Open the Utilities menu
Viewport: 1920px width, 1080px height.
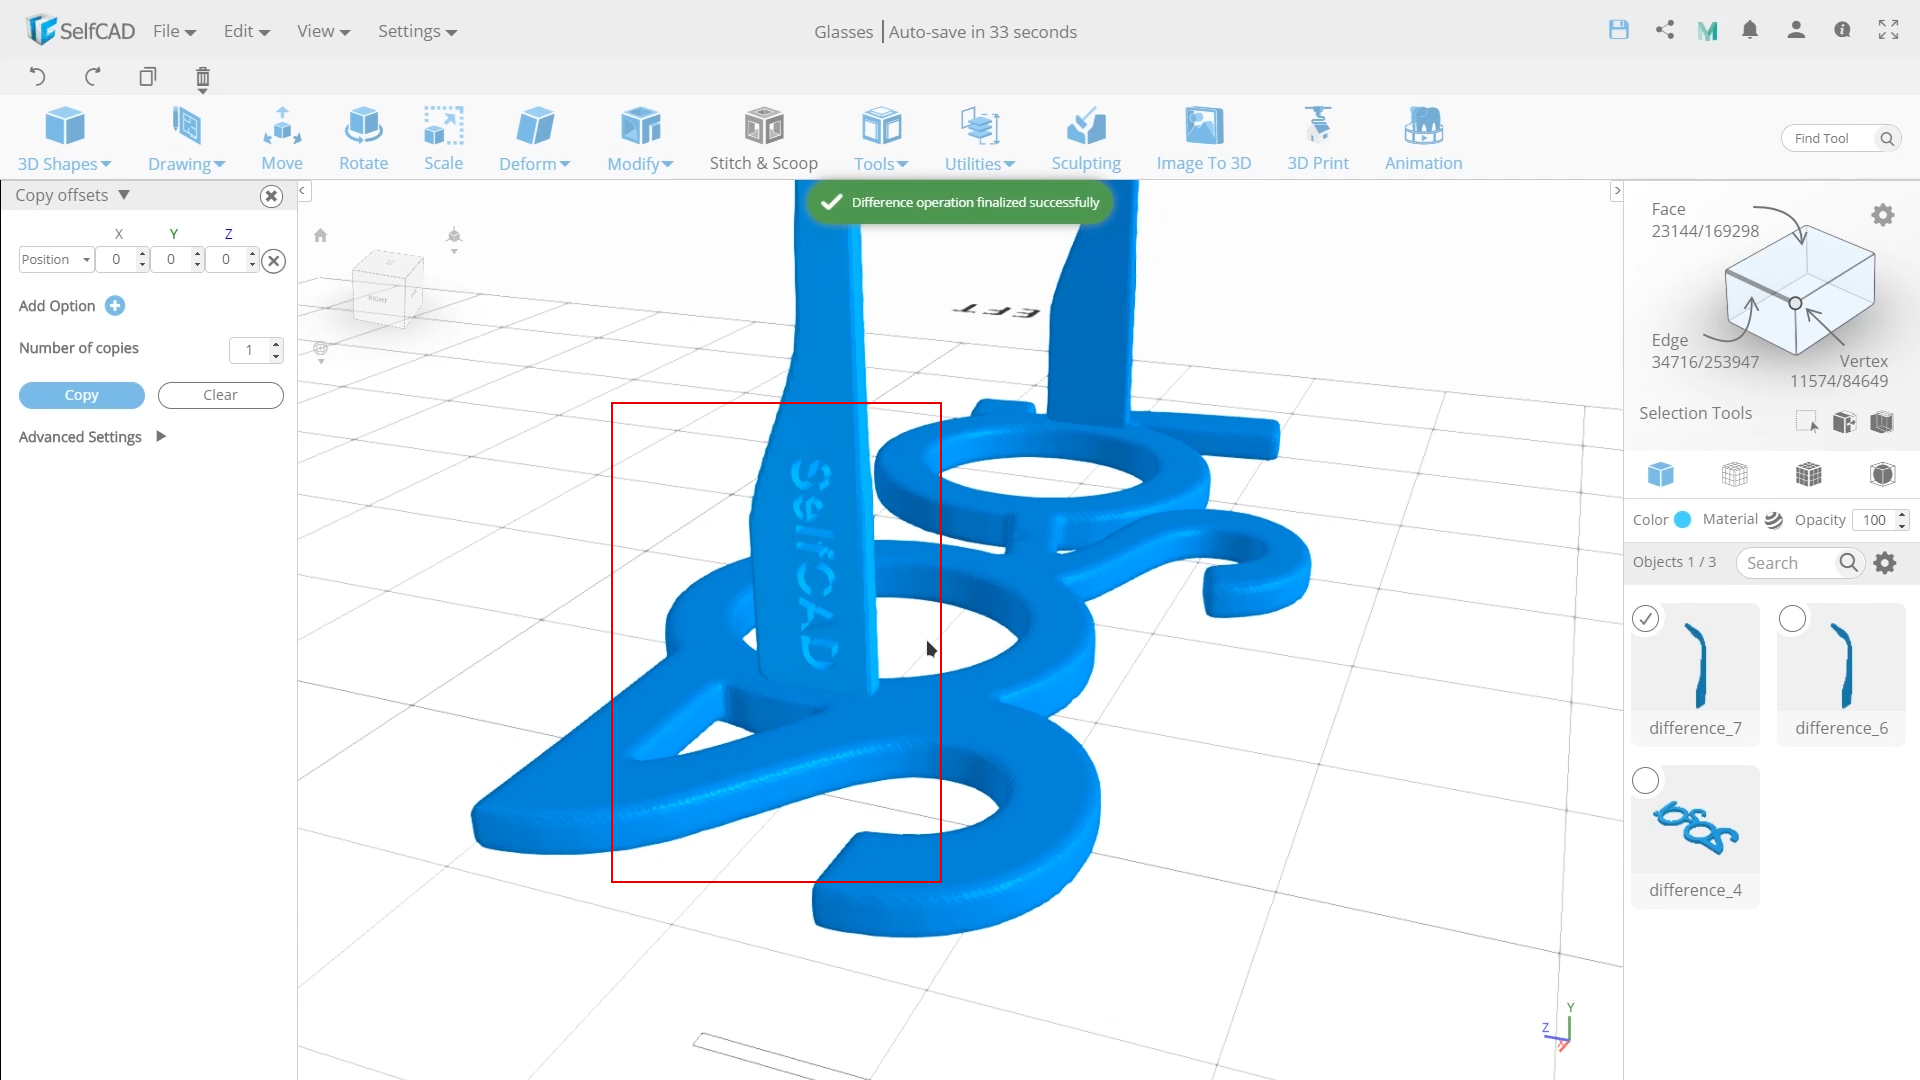[980, 139]
